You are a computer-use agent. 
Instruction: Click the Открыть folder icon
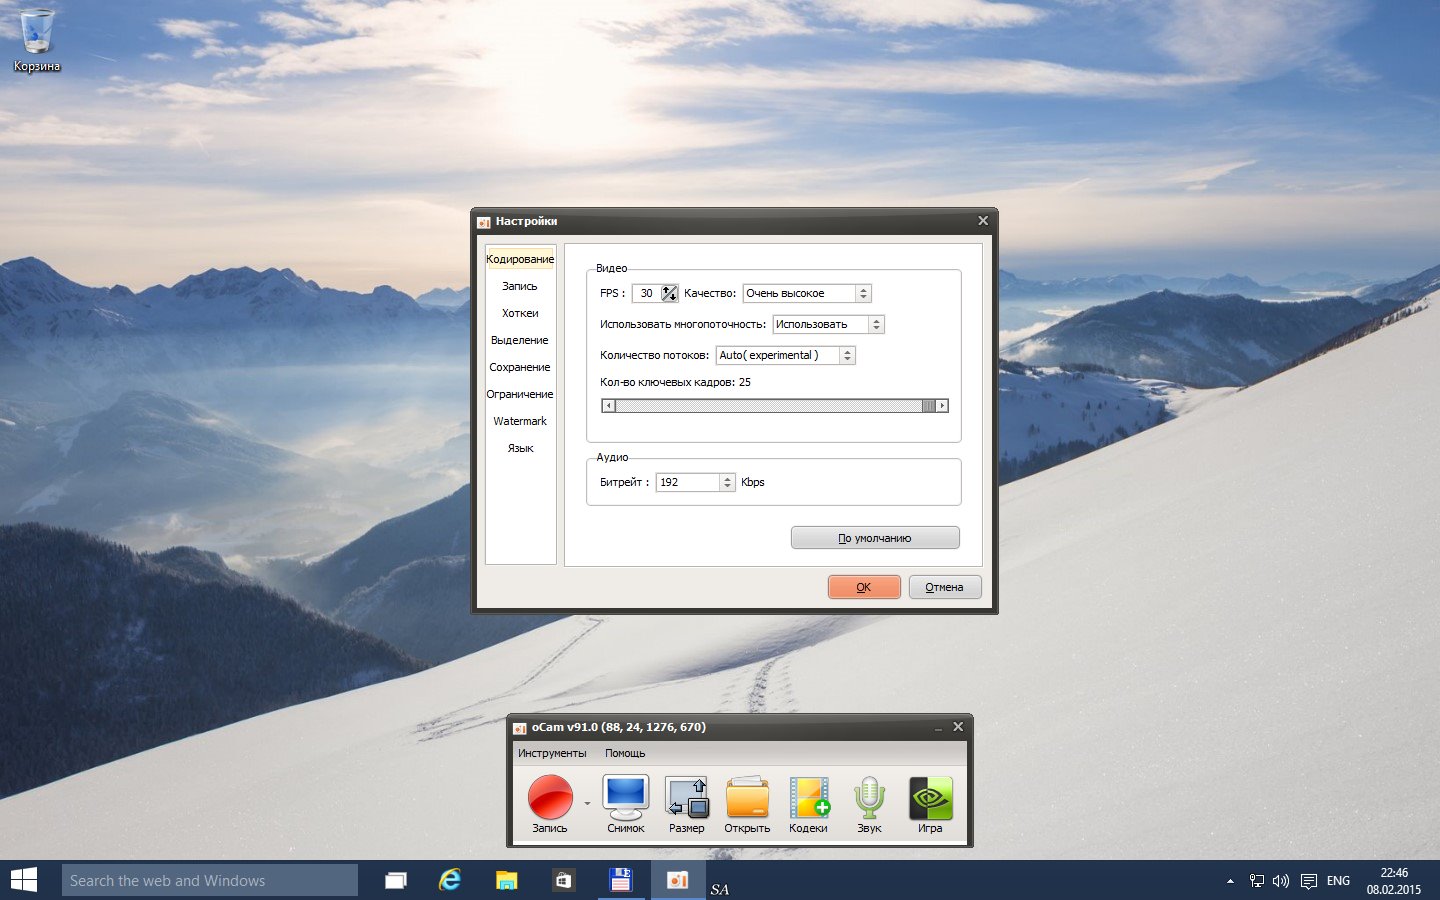(x=747, y=797)
